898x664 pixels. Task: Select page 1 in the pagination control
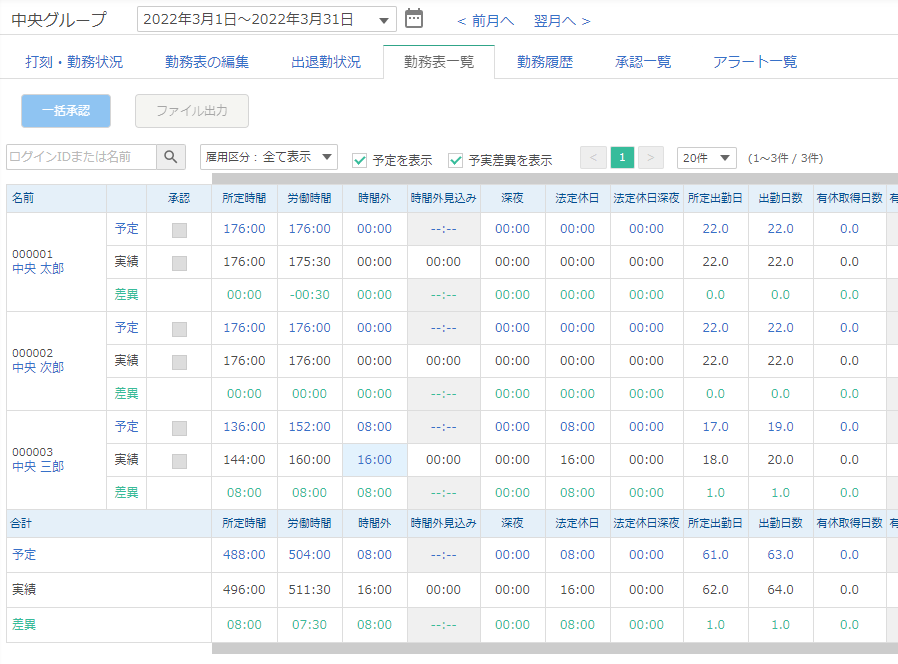620,158
